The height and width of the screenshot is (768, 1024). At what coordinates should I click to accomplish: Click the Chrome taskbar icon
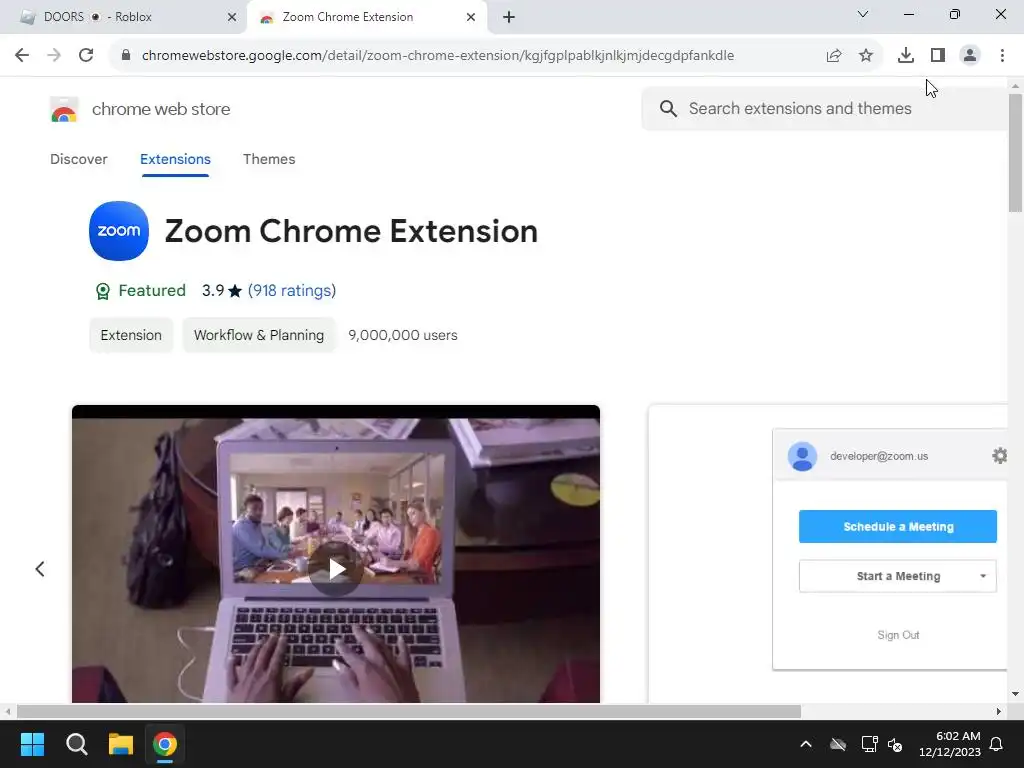point(165,744)
